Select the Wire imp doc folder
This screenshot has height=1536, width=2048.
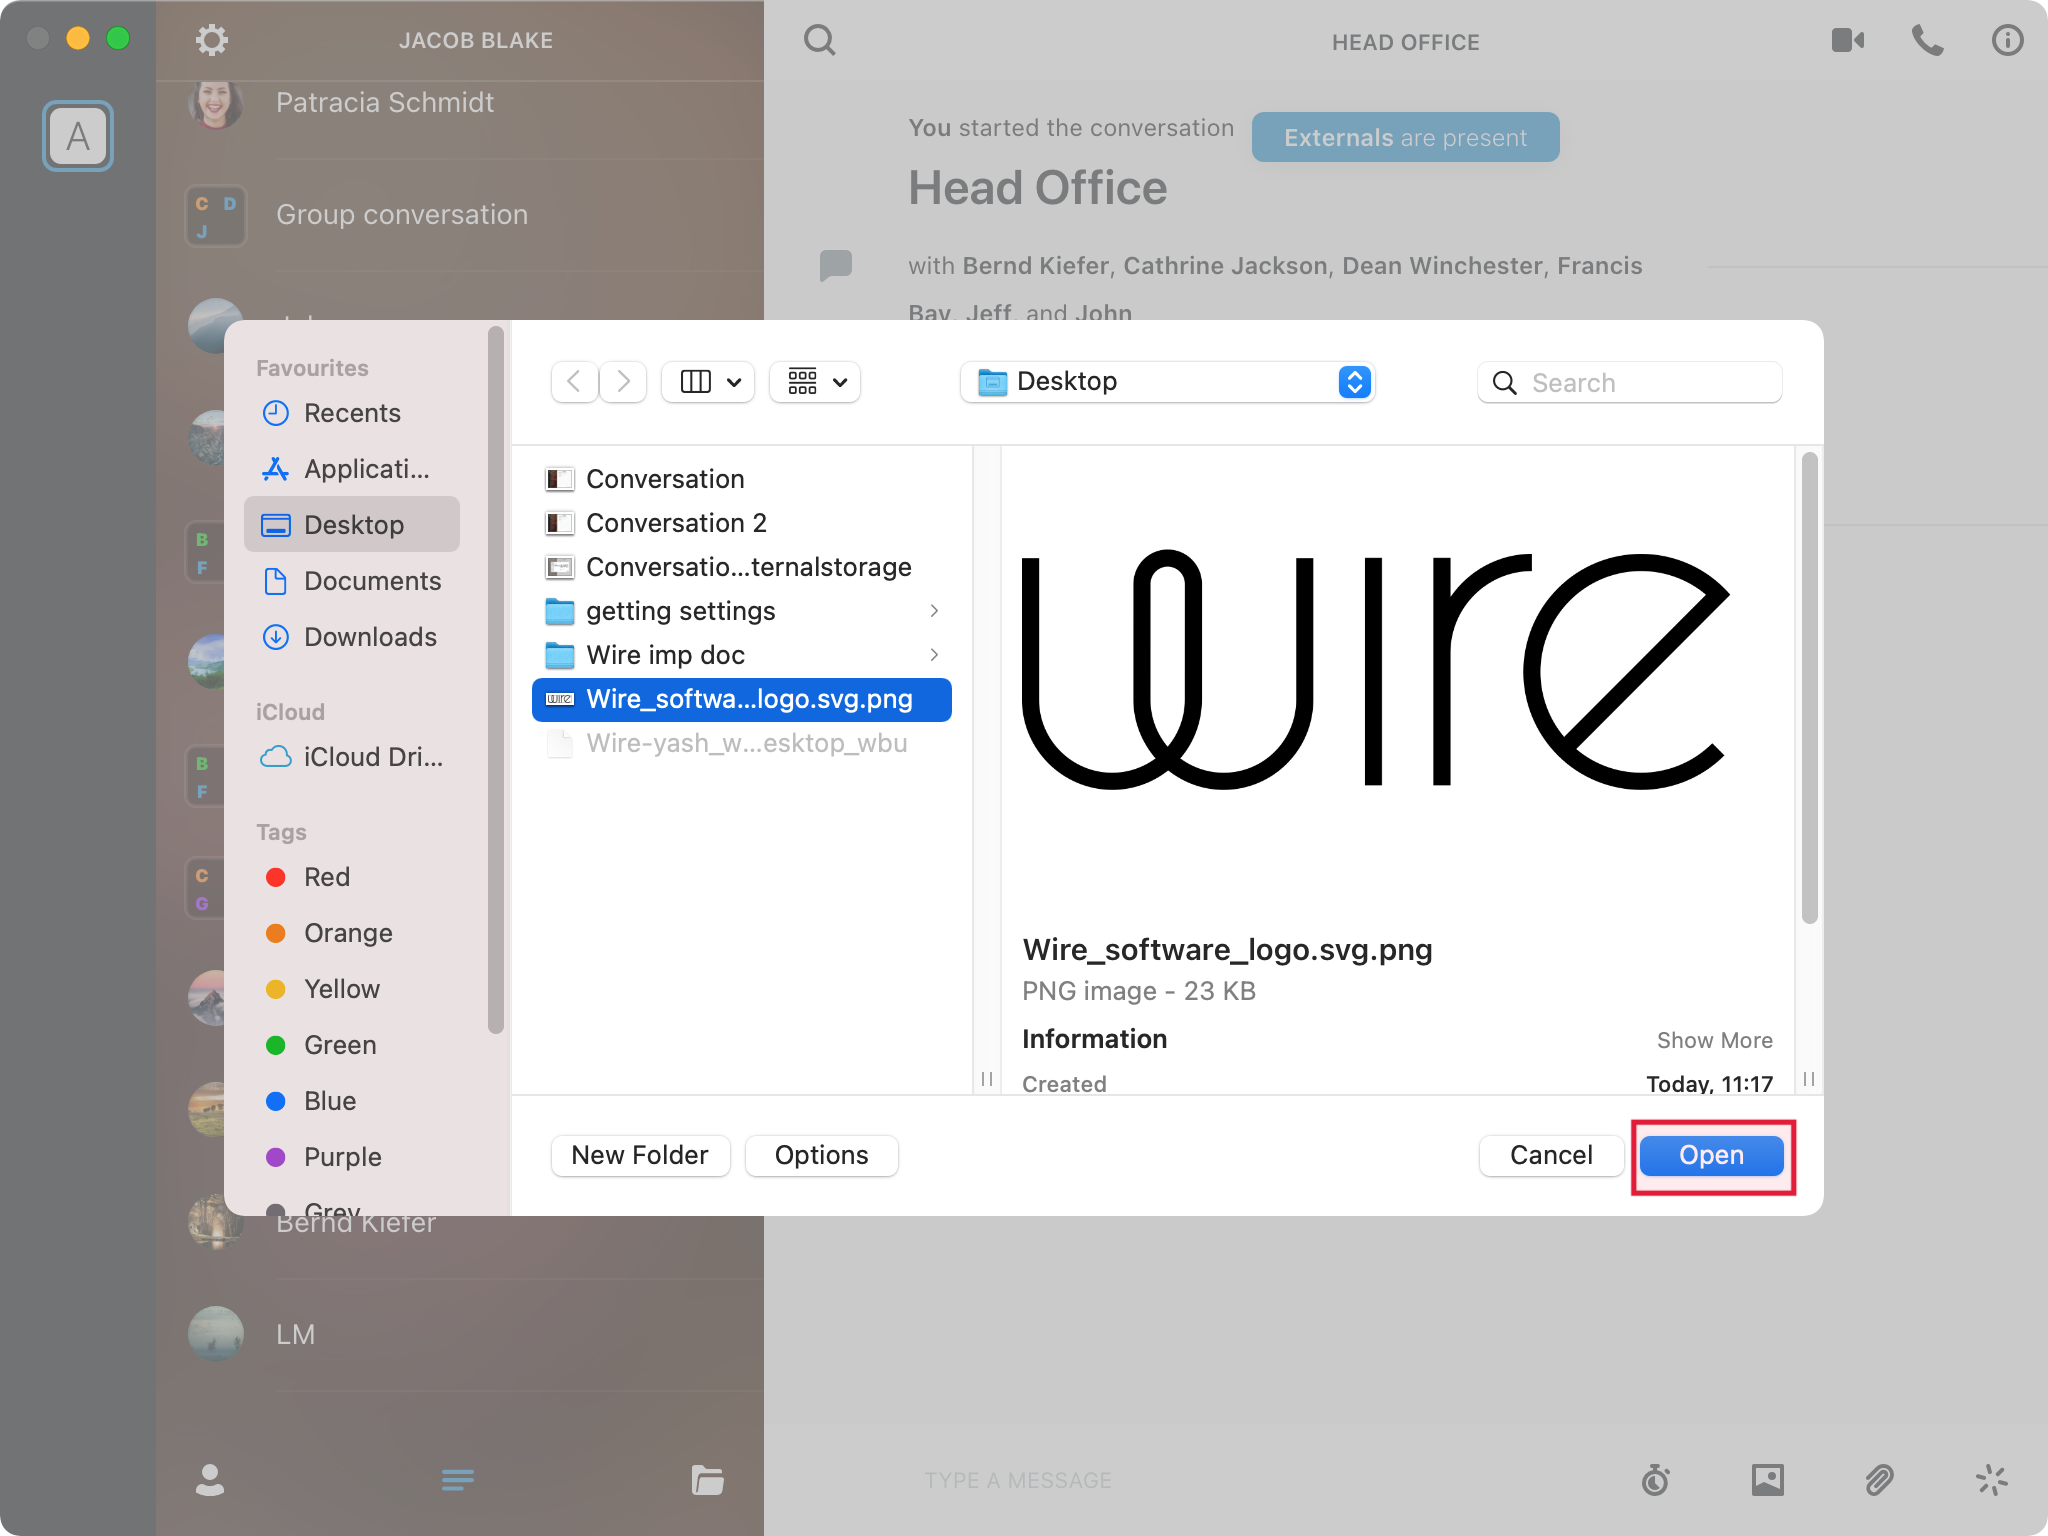742,655
